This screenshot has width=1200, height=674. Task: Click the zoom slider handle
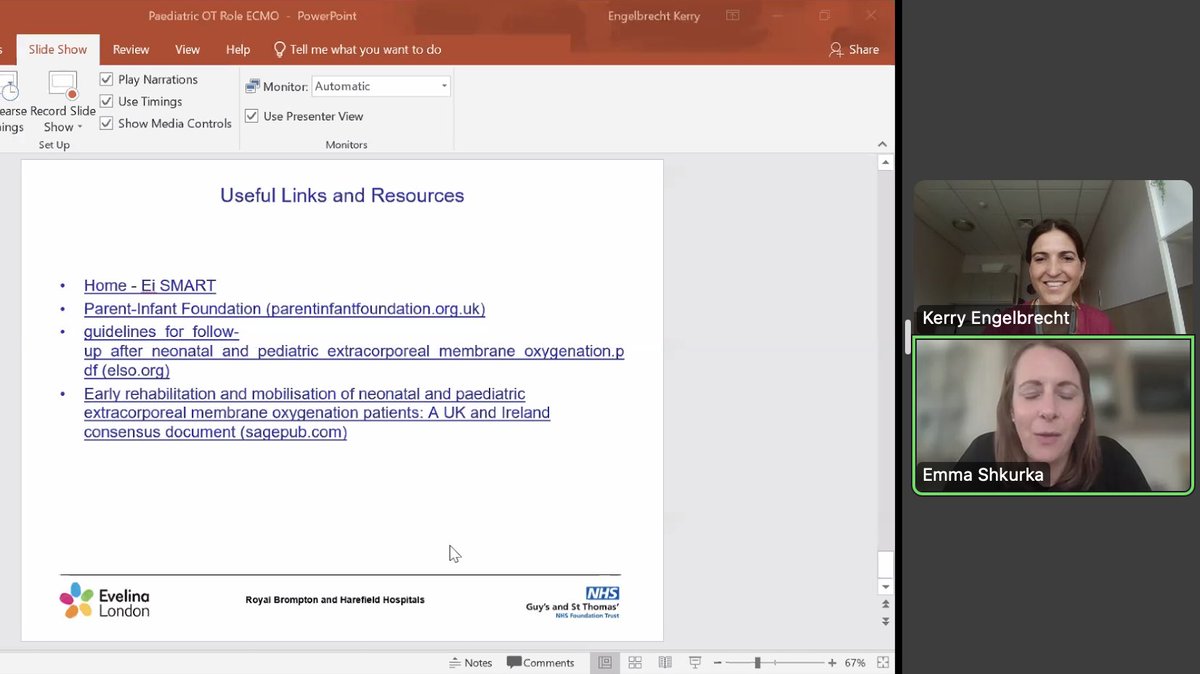click(757, 662)
